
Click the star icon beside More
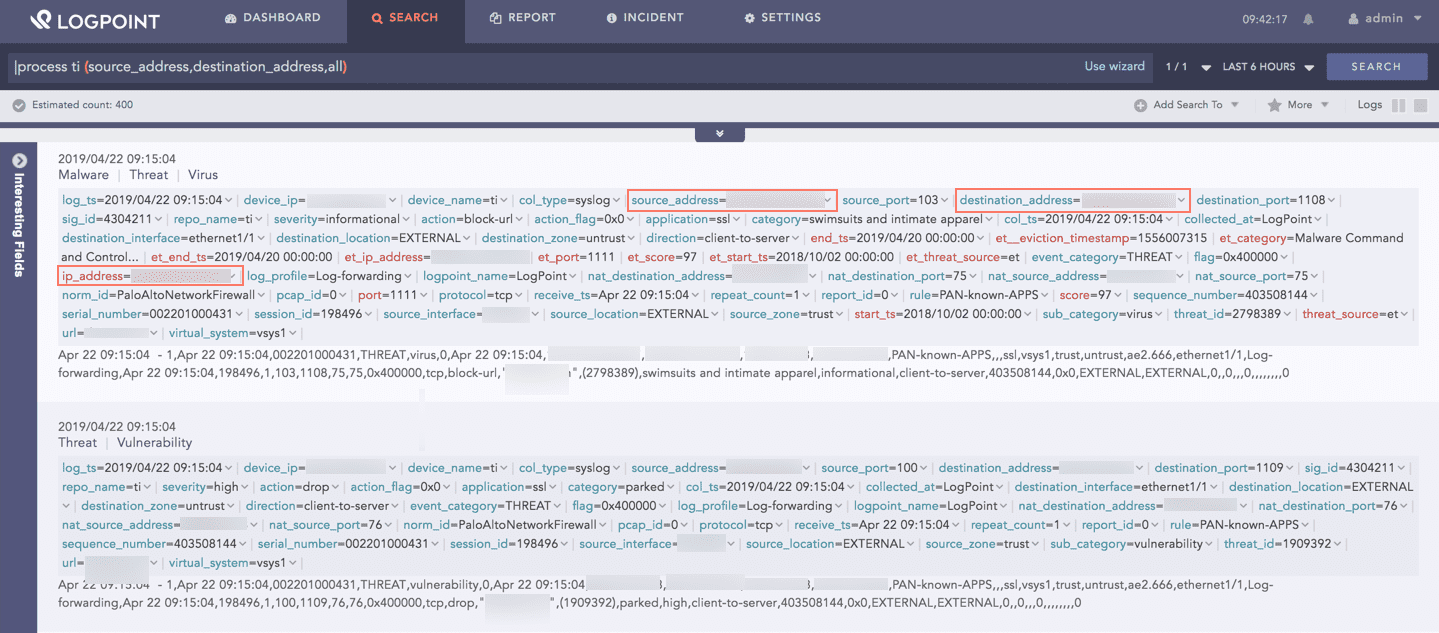(1273, 104)
